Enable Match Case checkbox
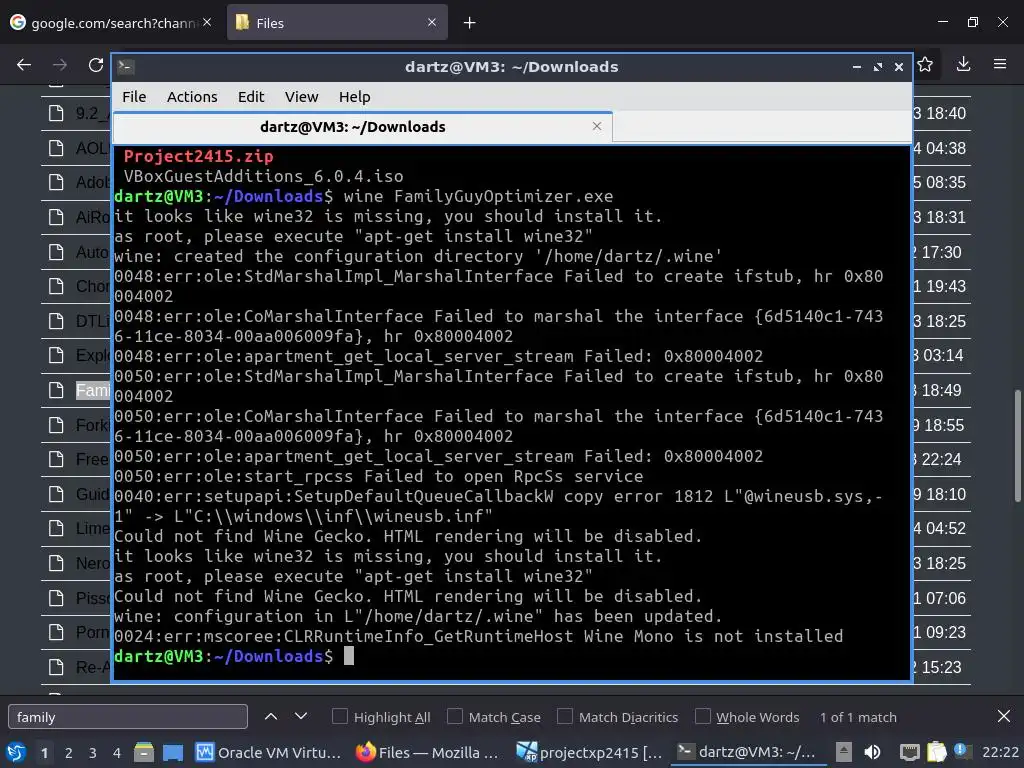Viewport: 1024px width, 768px height. pyautogui.click(x=455, y=716)
